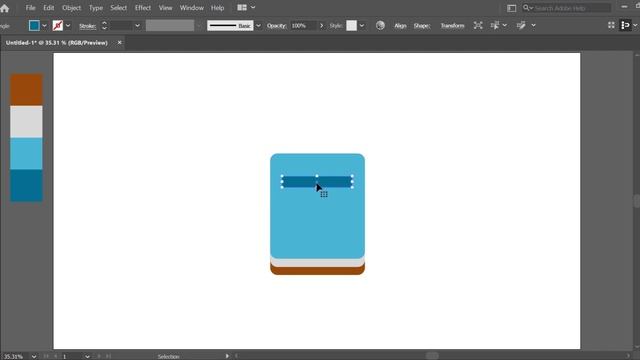Open the Effect menu
The image size is (640, 360).
[143, 8]
